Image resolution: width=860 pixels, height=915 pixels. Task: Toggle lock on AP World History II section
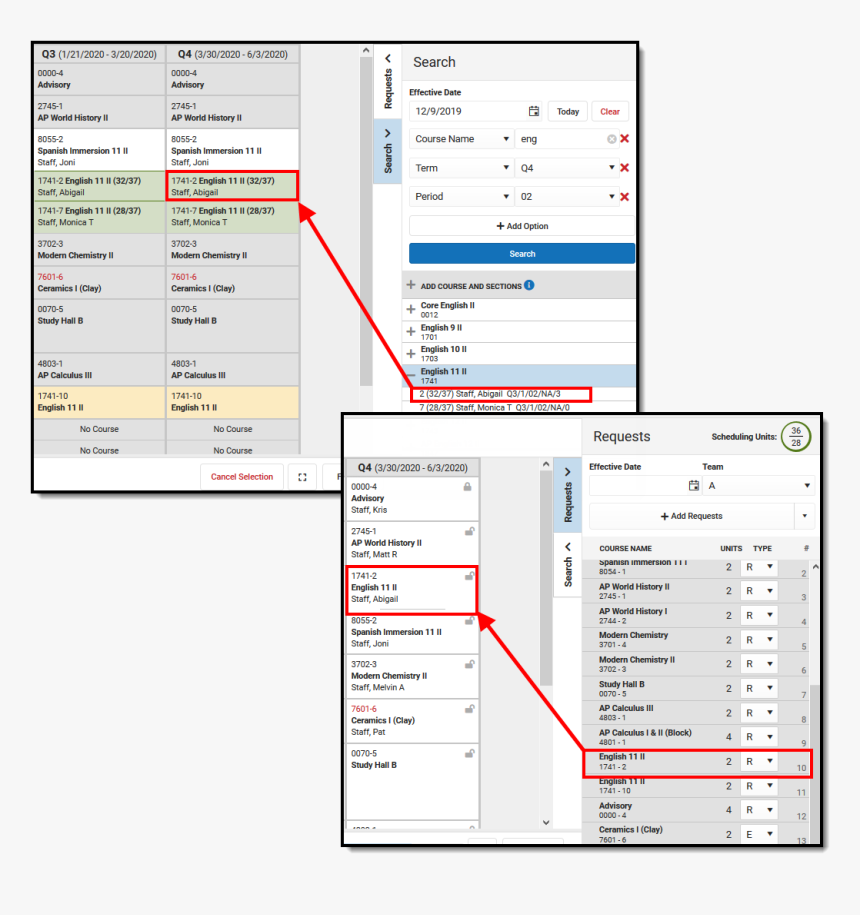pos(469,532)
